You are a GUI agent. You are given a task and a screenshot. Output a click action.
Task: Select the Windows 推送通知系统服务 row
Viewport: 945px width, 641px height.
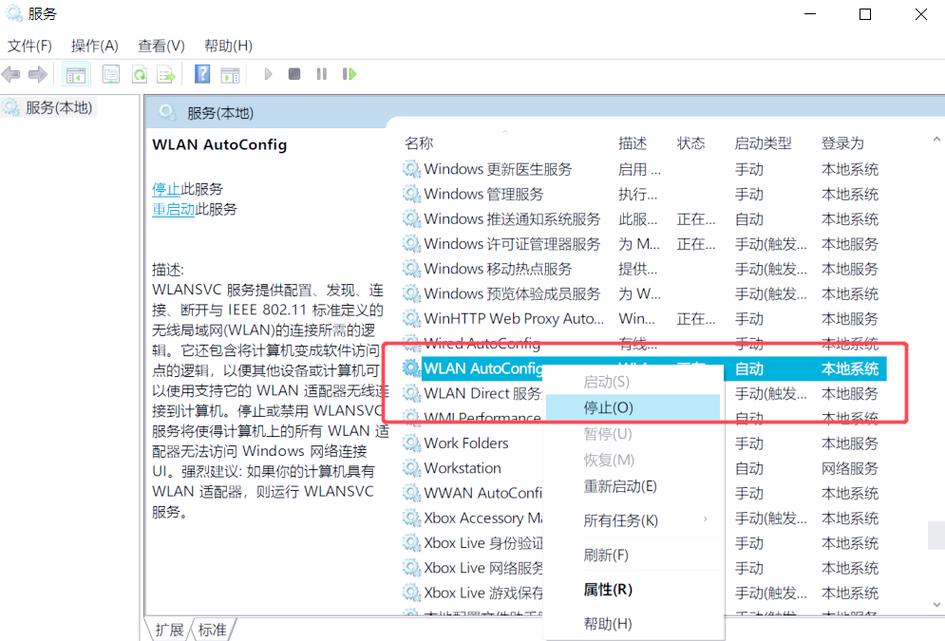pyautogui.click(x=644, y=219)
